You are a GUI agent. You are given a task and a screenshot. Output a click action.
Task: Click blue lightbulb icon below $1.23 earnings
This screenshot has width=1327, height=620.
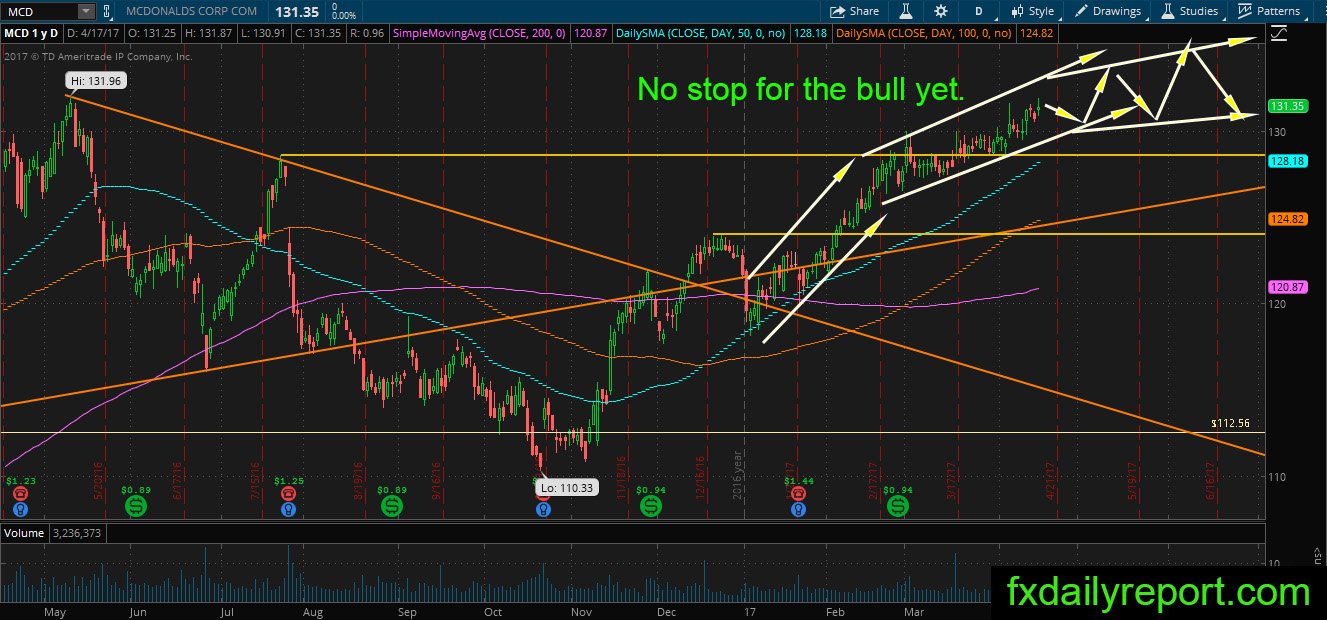22,509
